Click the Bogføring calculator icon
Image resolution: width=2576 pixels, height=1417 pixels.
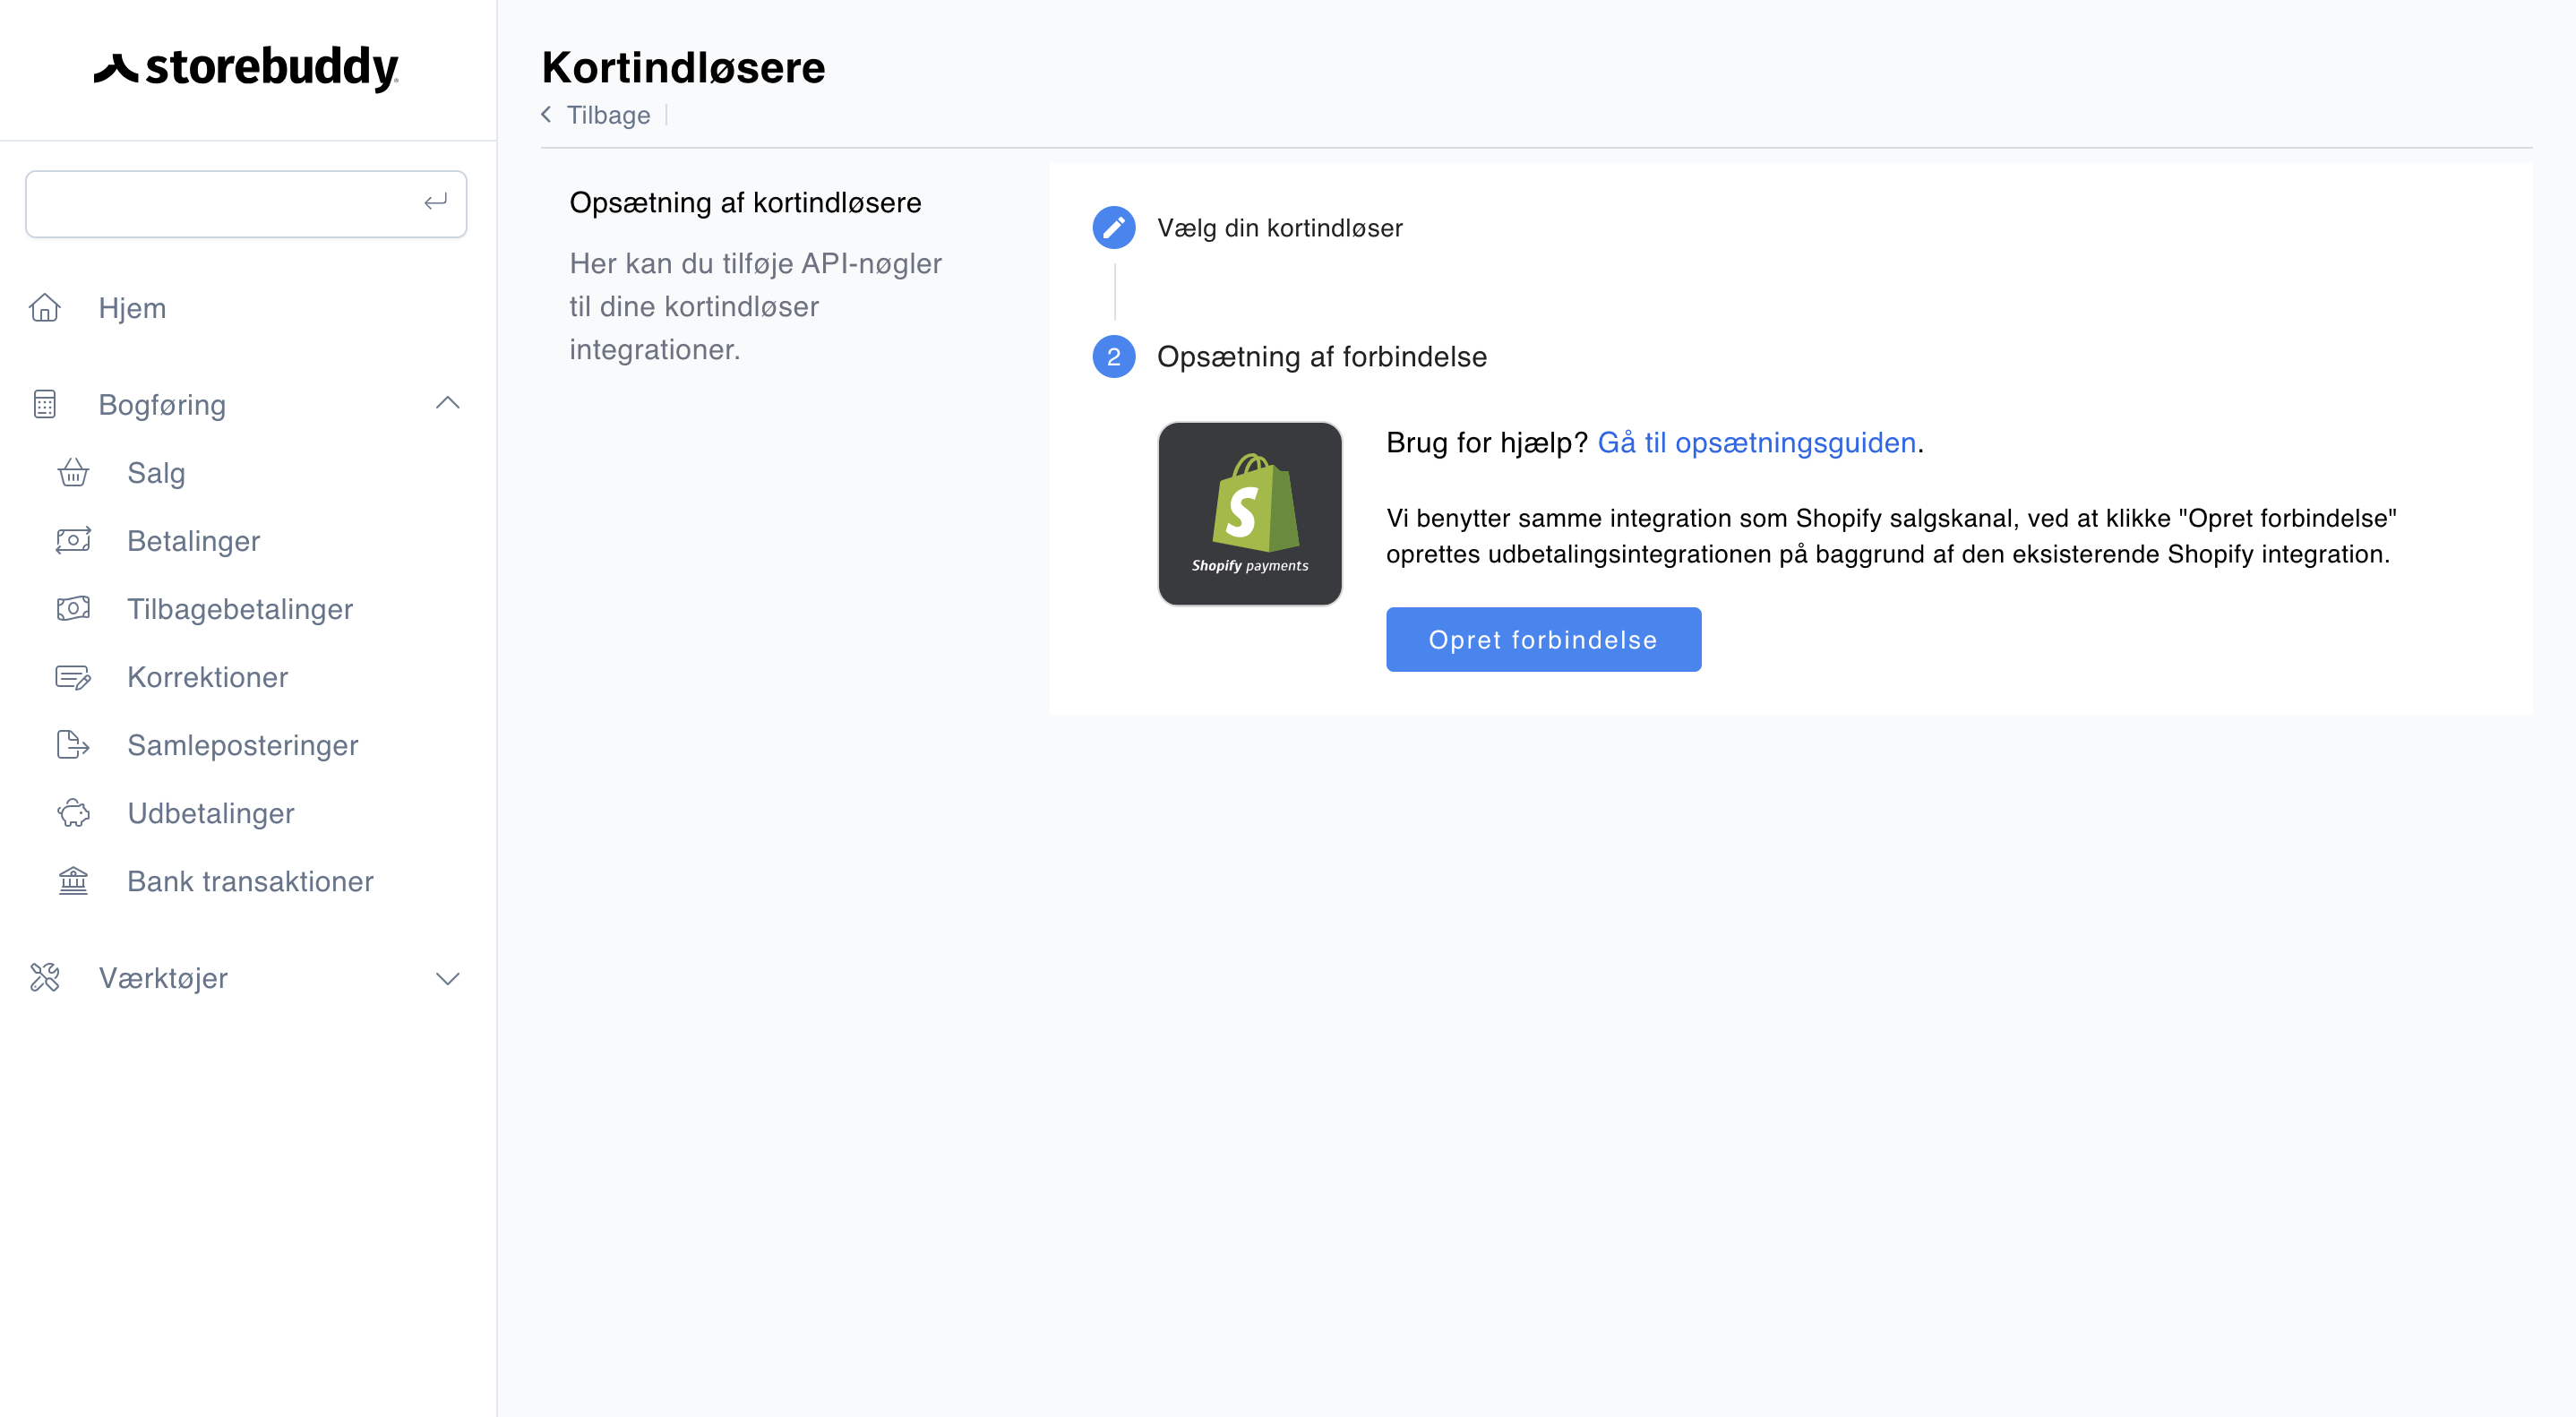(45, 404)
